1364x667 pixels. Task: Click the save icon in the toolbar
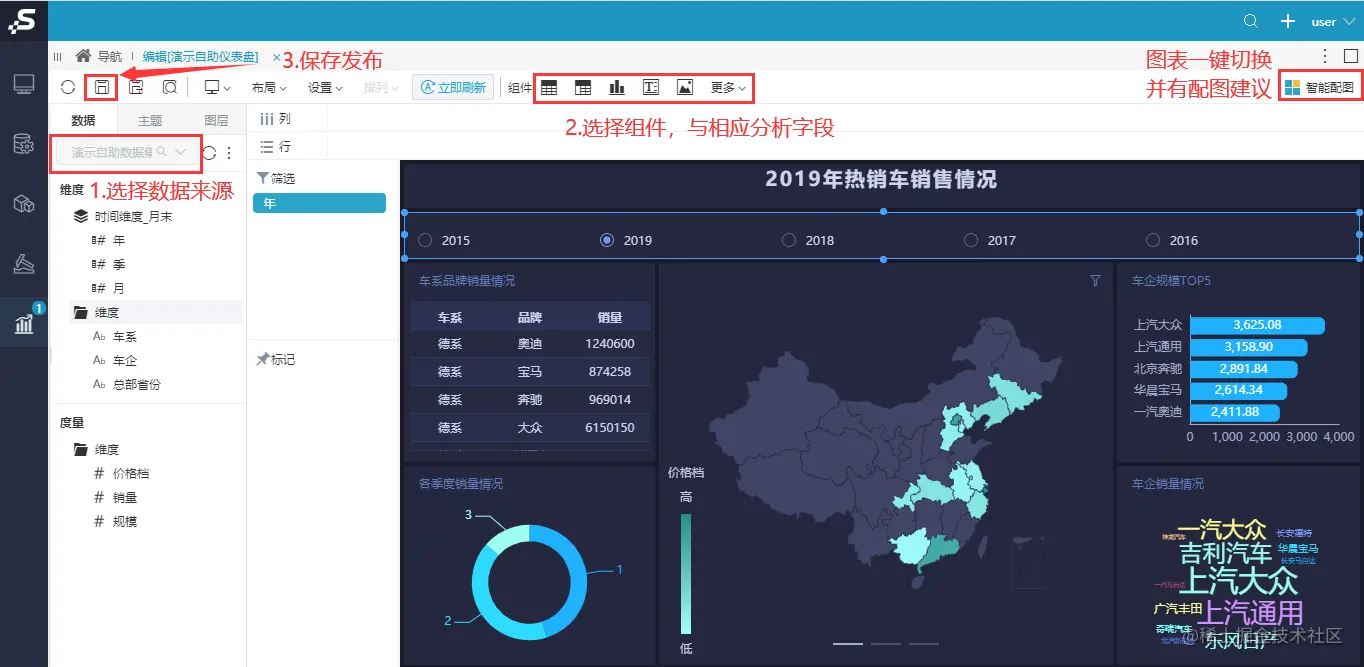tap(100, 87)
